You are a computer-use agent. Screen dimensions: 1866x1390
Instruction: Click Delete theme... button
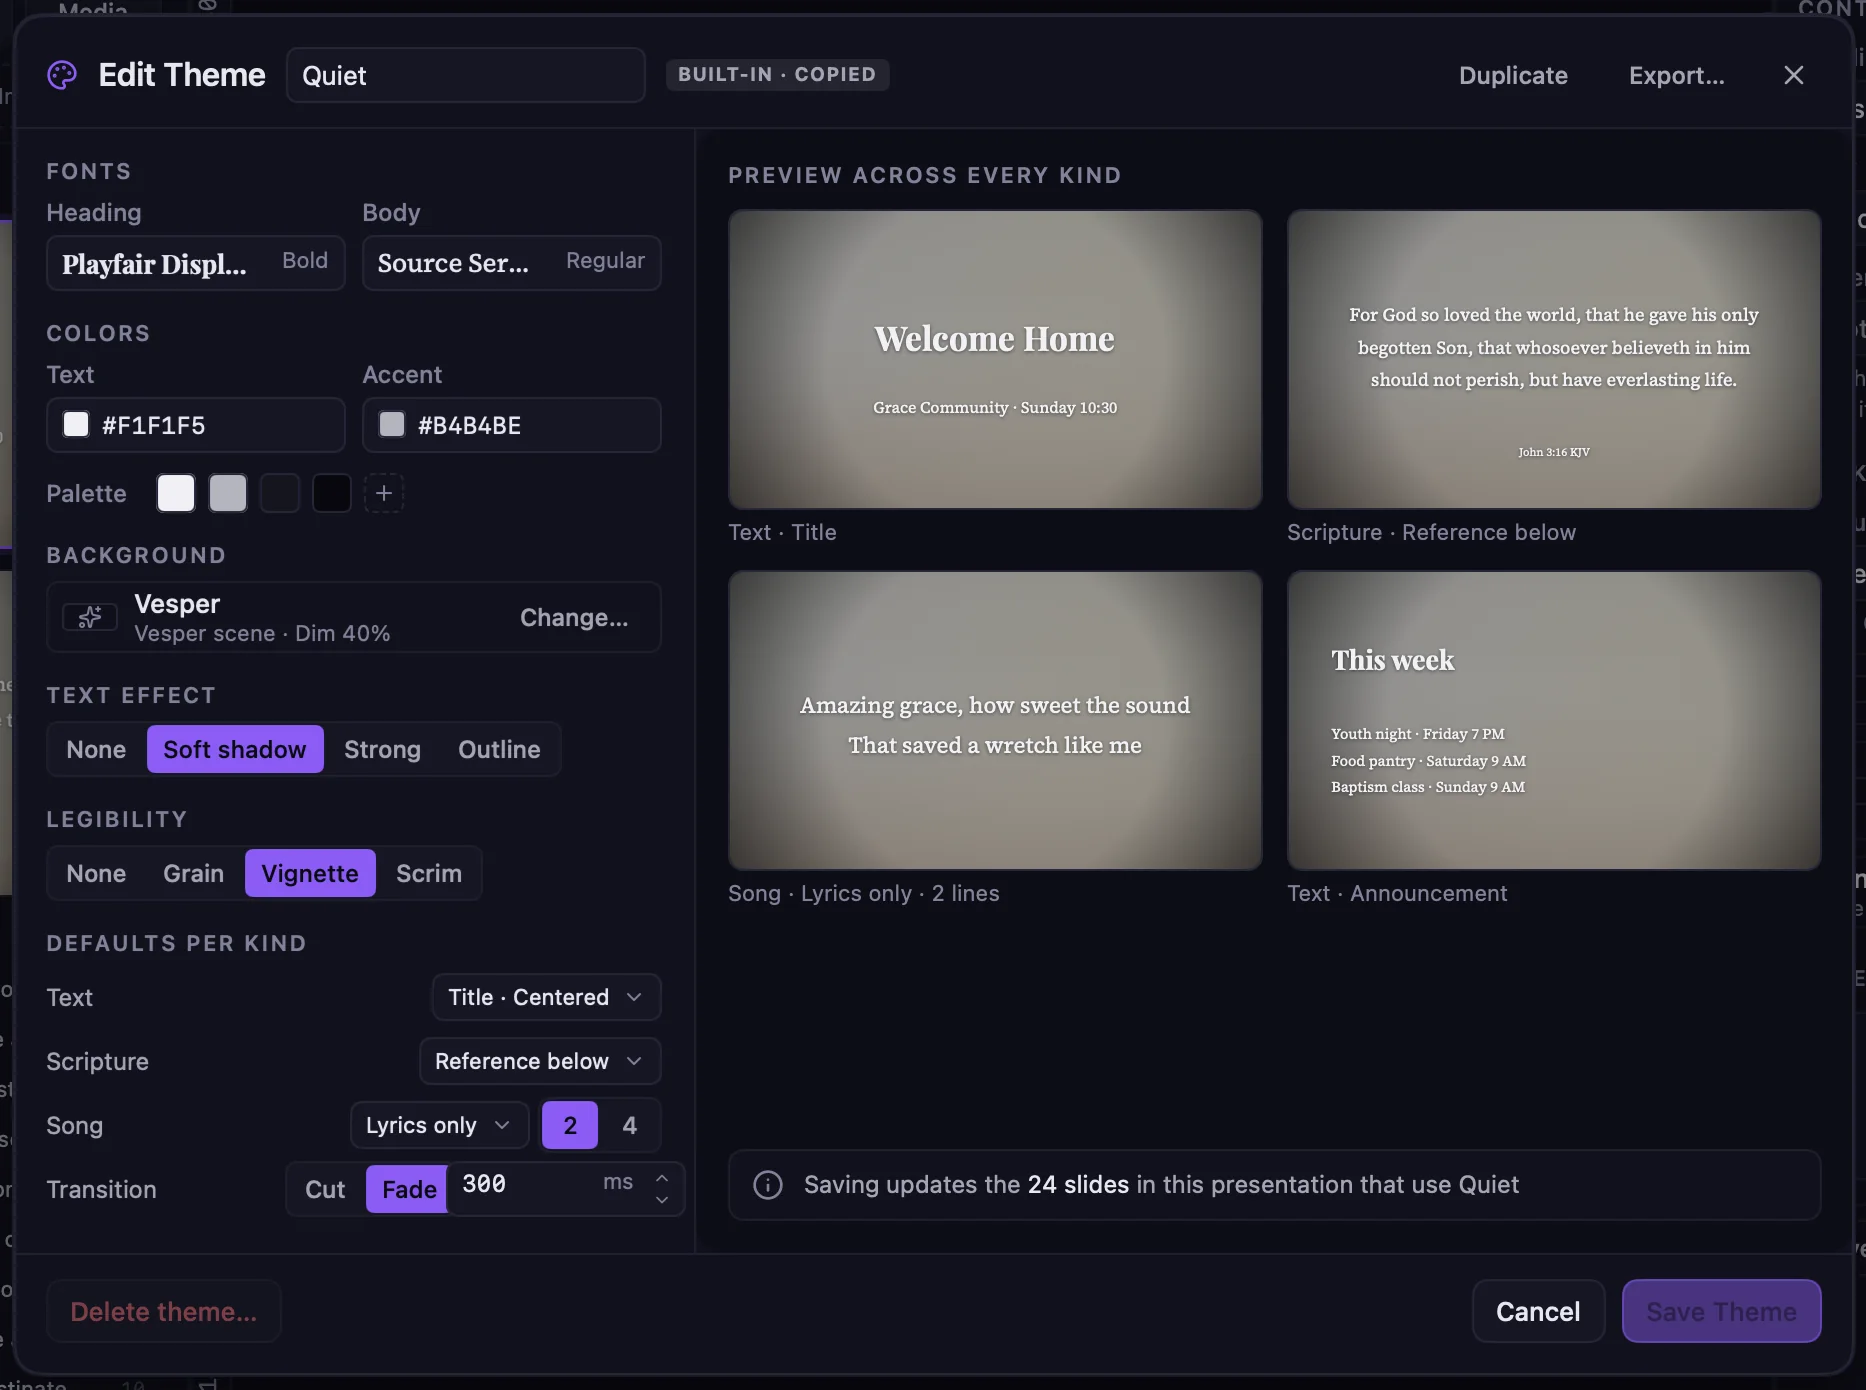(x=164, y=1311)
